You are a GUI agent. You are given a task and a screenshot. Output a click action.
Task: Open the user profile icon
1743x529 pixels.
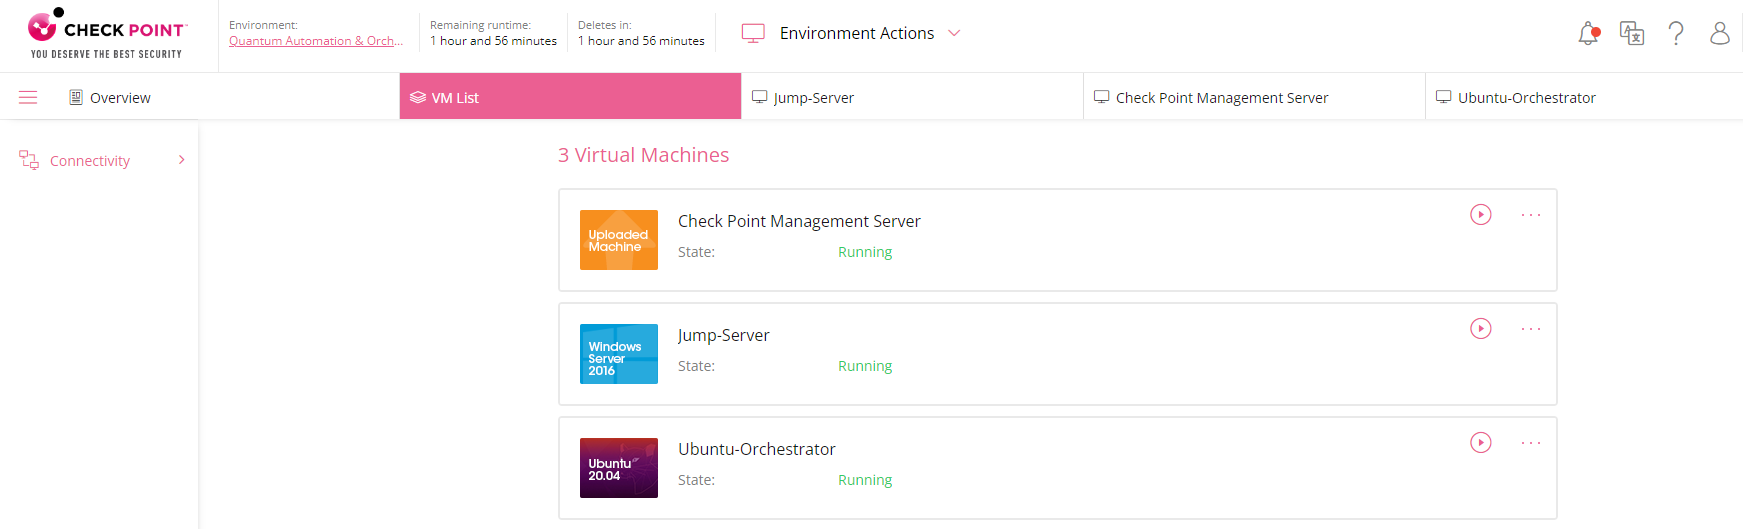pos(1719,34)
